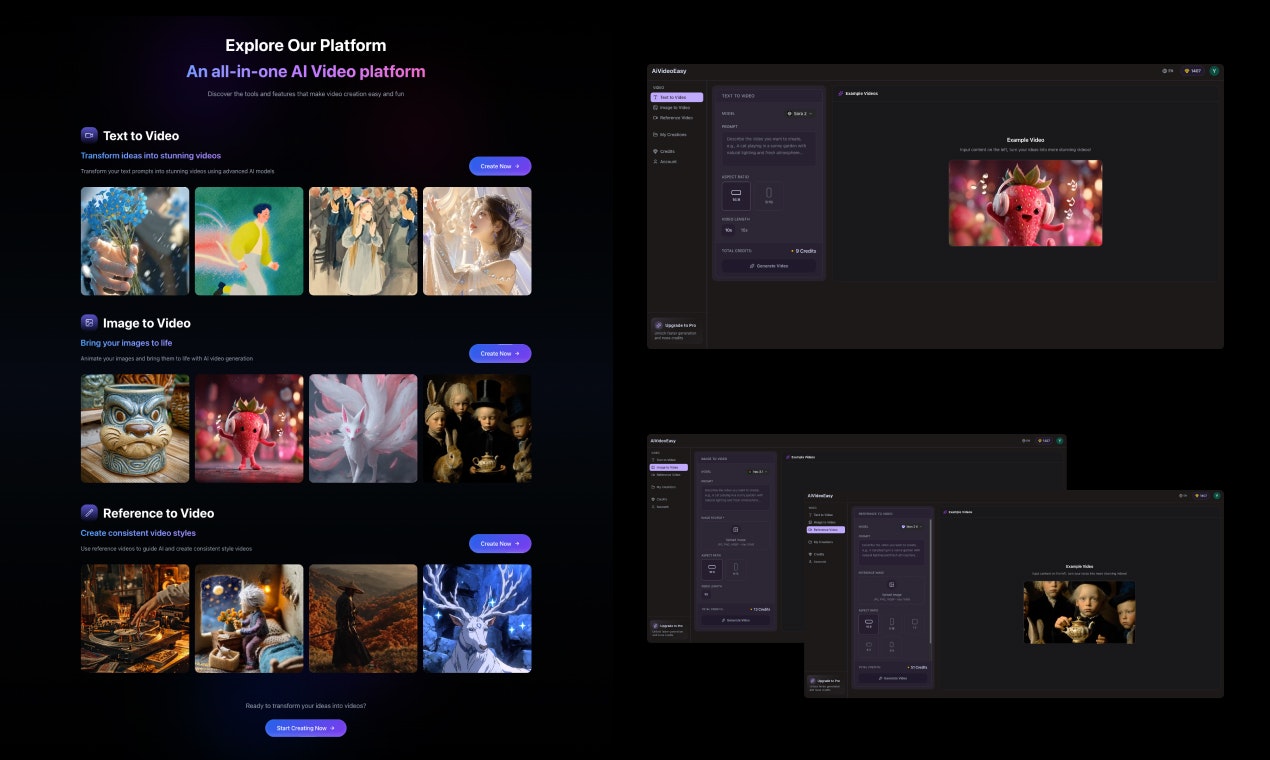Click the Generate Video button

(770, 265)
